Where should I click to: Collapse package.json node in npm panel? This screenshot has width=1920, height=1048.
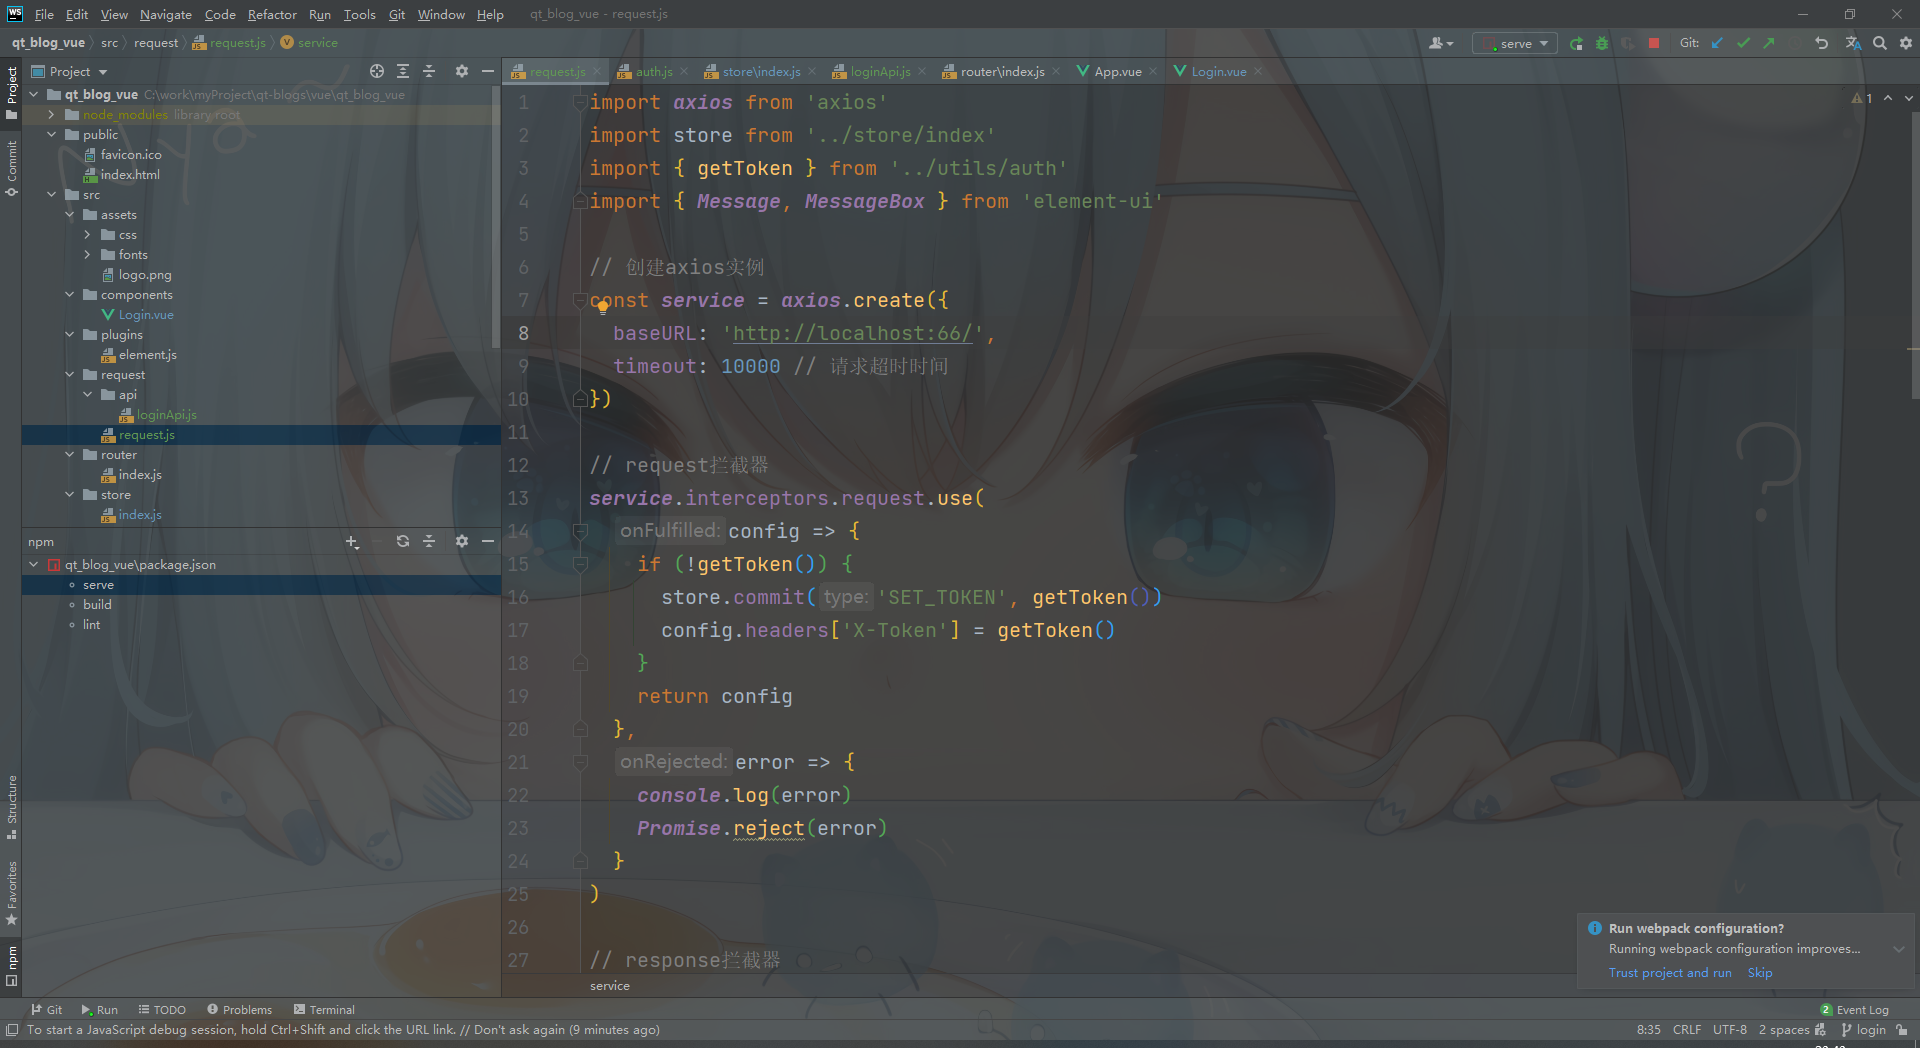pyautogui.click(x=33, y=565)
